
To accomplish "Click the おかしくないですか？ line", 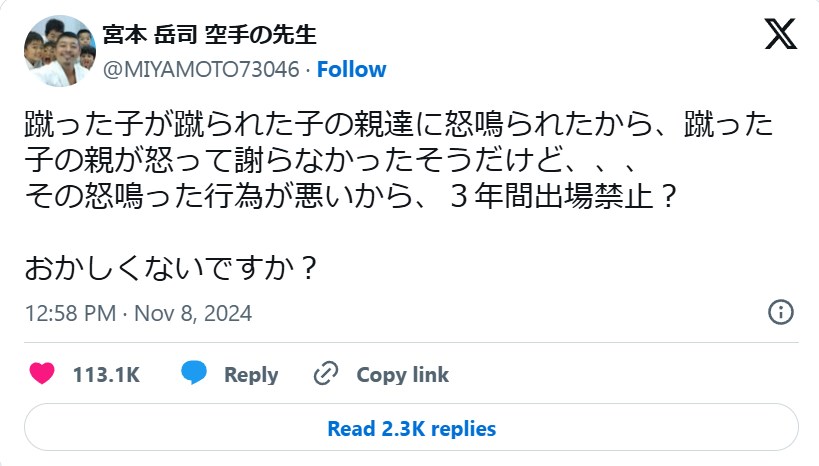I will (x=172, y=269).
